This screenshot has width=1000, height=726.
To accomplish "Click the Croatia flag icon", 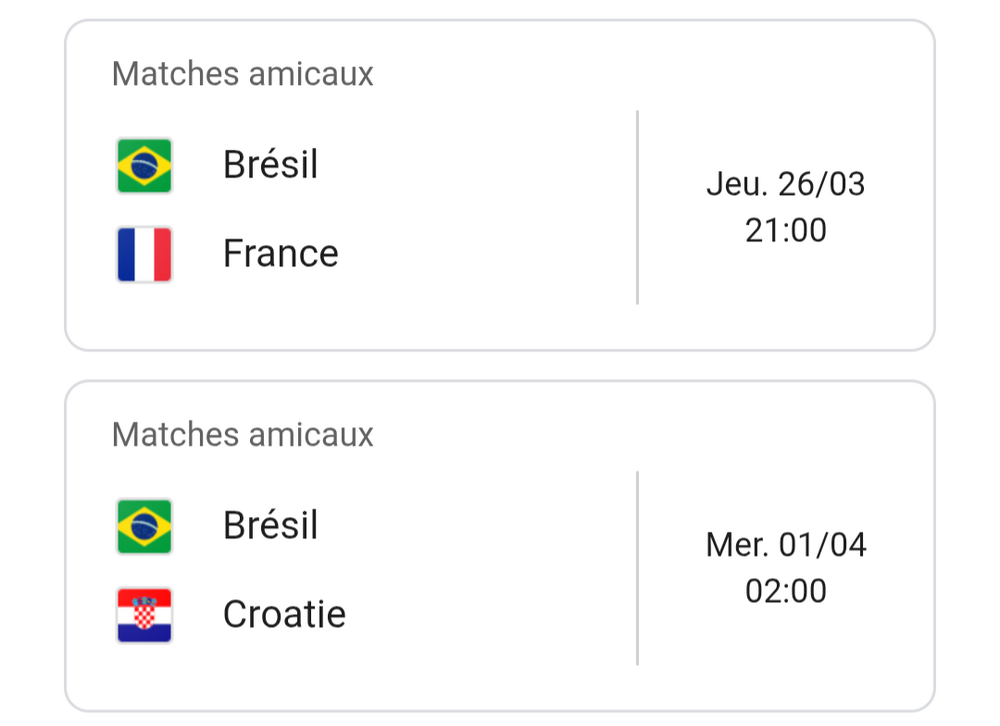I will click(x=144, y=614).
